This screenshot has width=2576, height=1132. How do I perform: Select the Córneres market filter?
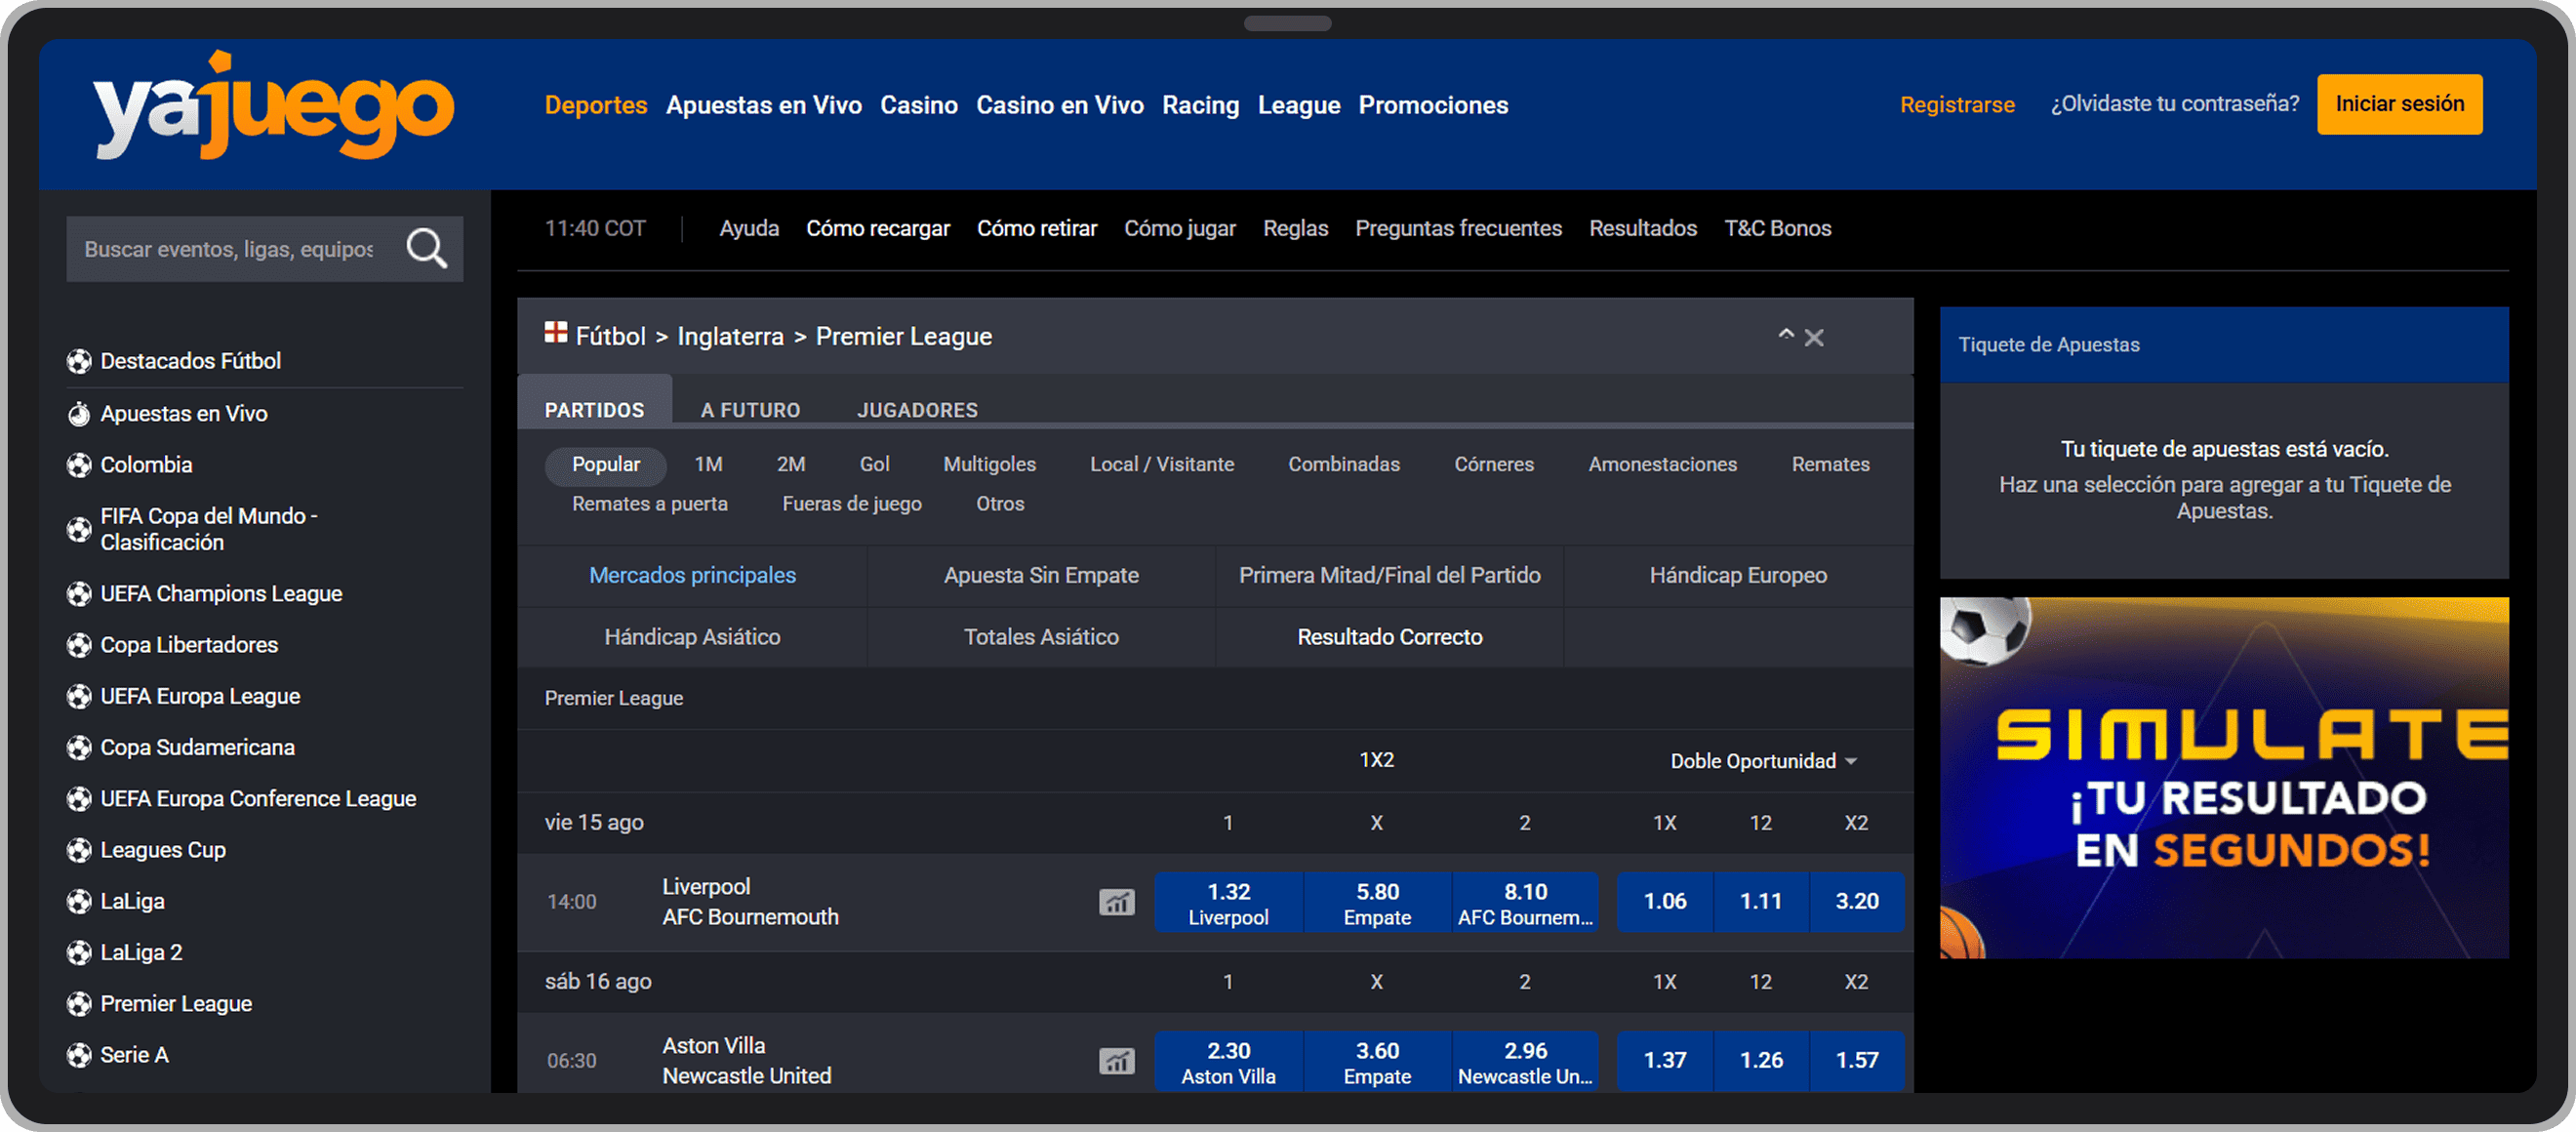tap(1494, 464)
